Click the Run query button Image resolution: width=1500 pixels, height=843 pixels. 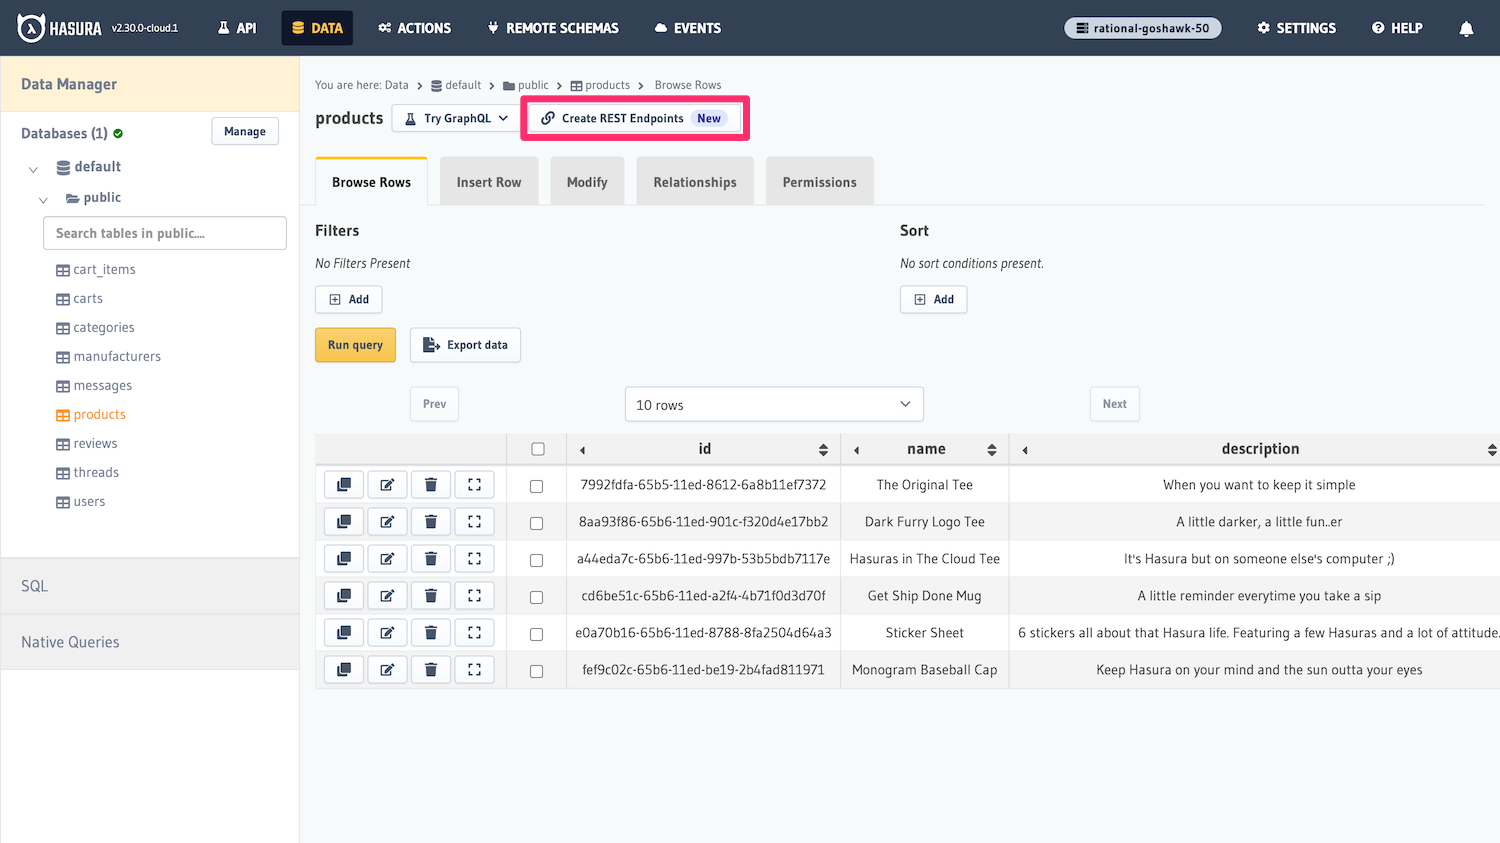pyautogui.click(x=355, y=344)
